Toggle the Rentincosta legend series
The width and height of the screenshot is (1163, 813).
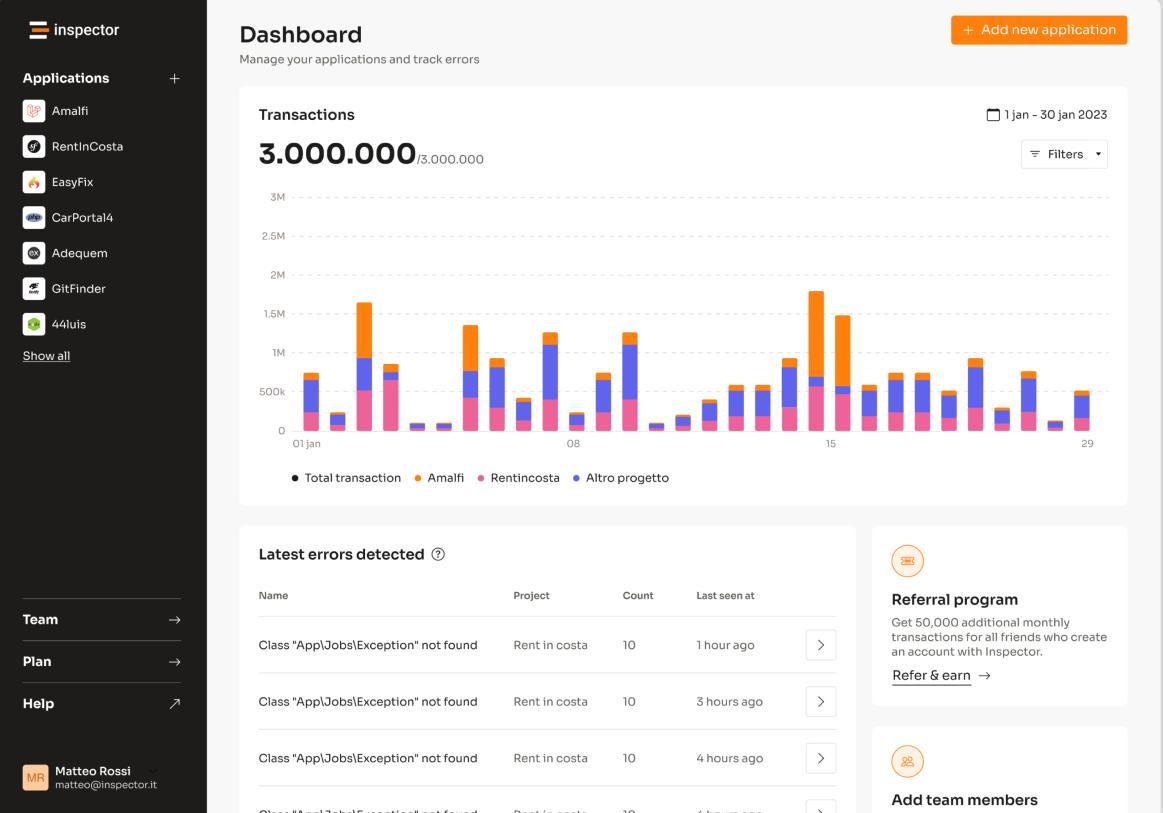coord(518,478)
